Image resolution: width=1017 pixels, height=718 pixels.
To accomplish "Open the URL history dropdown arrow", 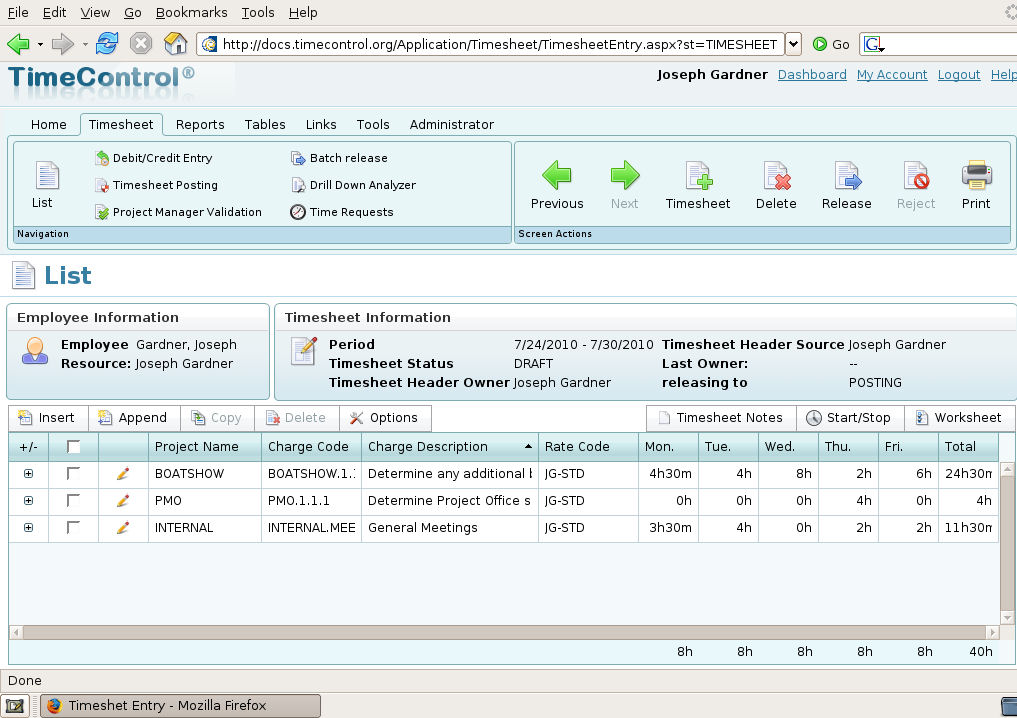I will click(793, 44).
